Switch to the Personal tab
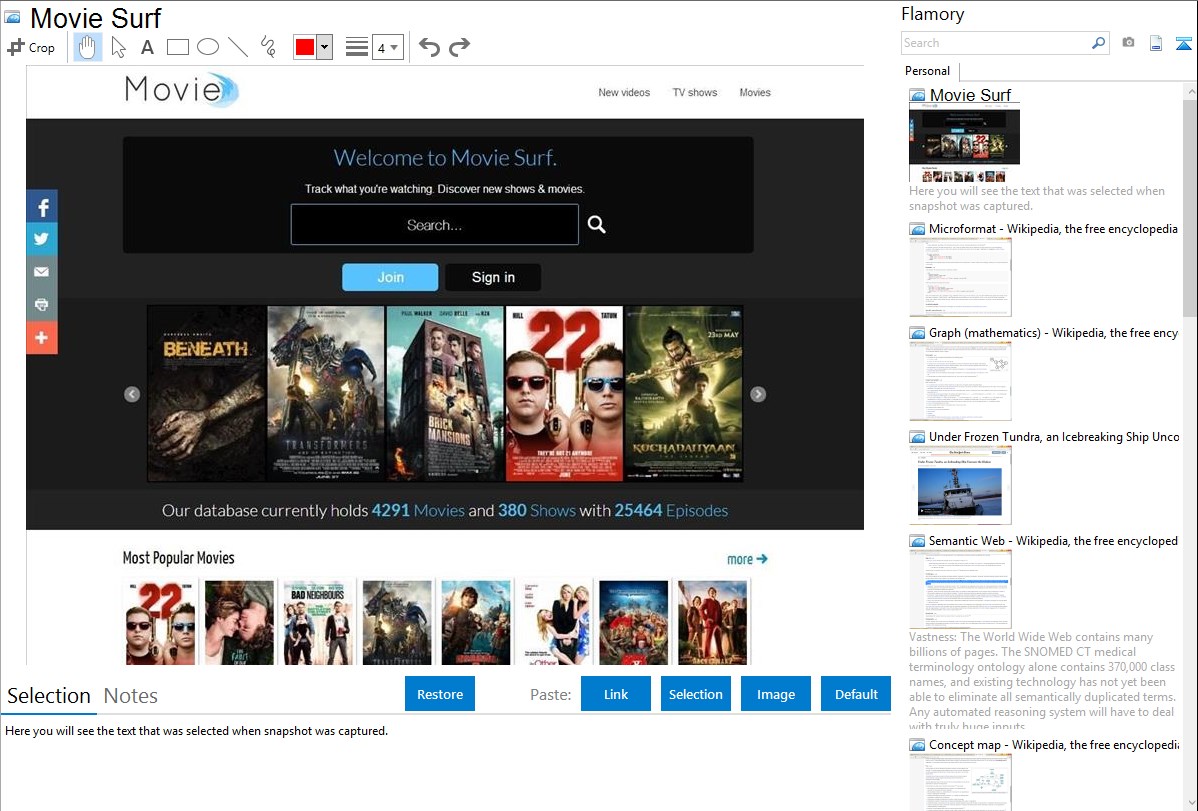The width and height of the screenshot is (1198, 811). 928,71
